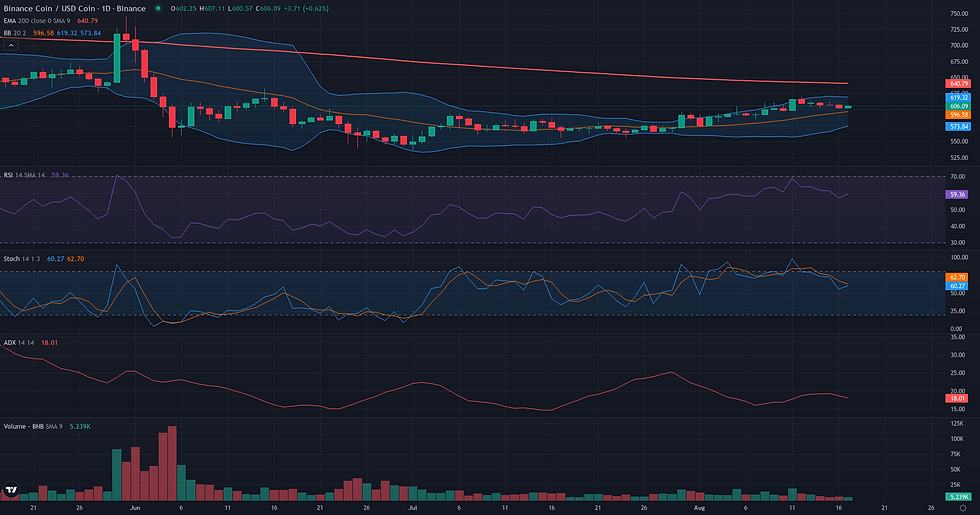Click the 18.01 value in ADX legend
Image resolution: width=980 pixels, height=515 pixels.
point(49,342)
